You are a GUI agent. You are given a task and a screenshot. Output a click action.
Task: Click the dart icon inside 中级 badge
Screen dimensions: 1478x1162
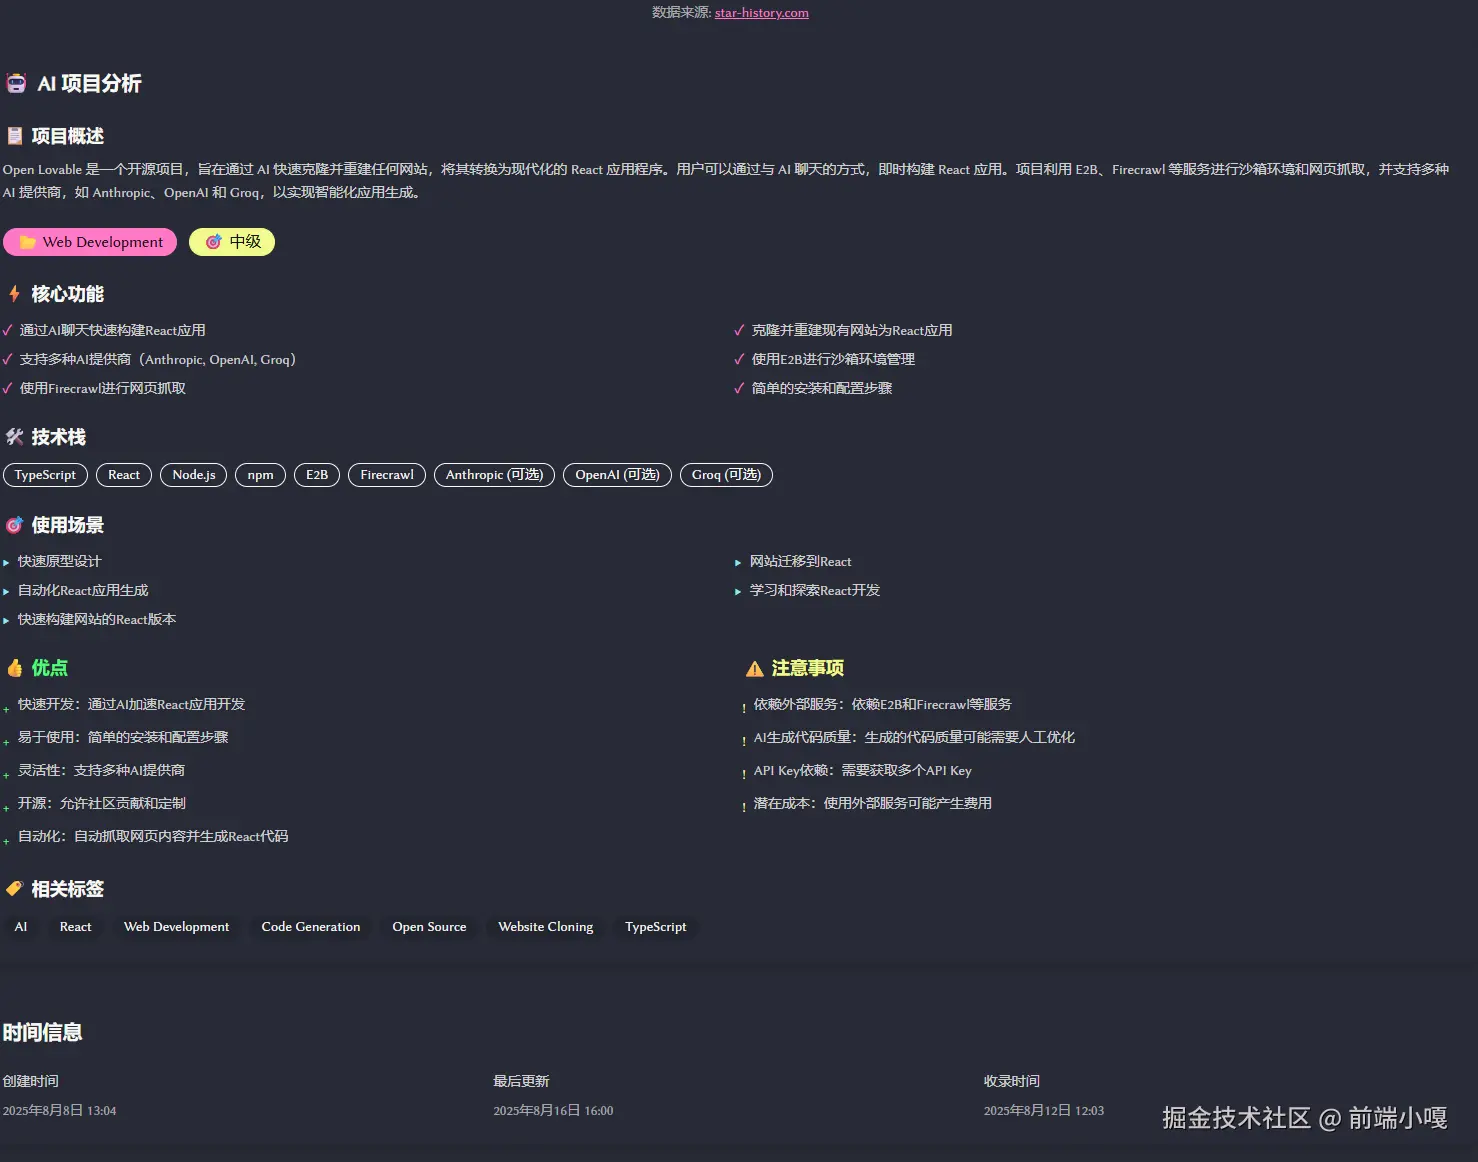pos(212,242)
